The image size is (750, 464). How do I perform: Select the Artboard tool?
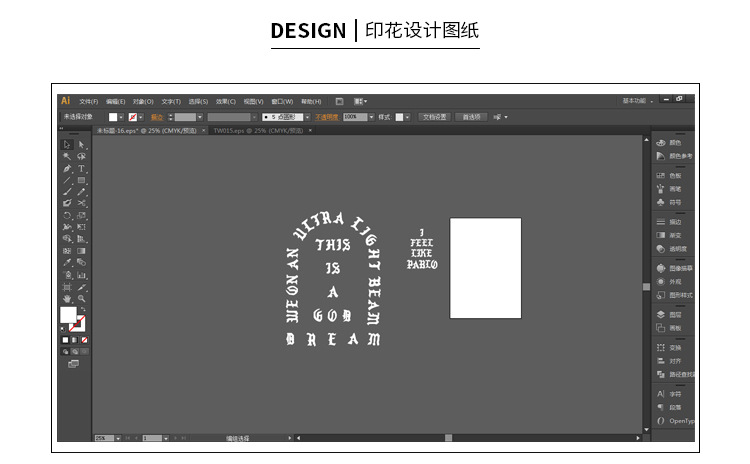coord(67,287)
